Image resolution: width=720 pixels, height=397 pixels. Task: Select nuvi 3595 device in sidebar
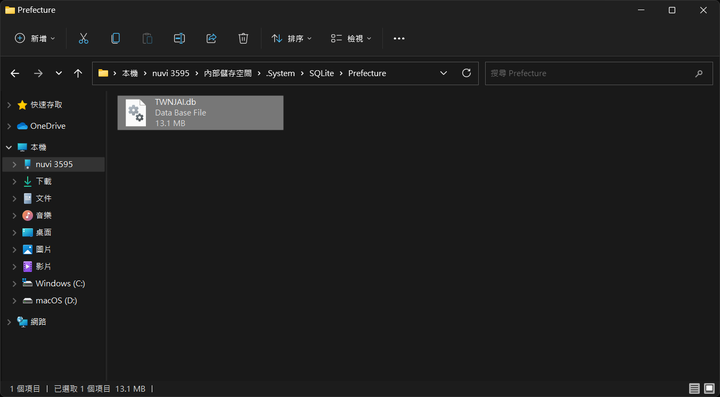click(54, 164)
